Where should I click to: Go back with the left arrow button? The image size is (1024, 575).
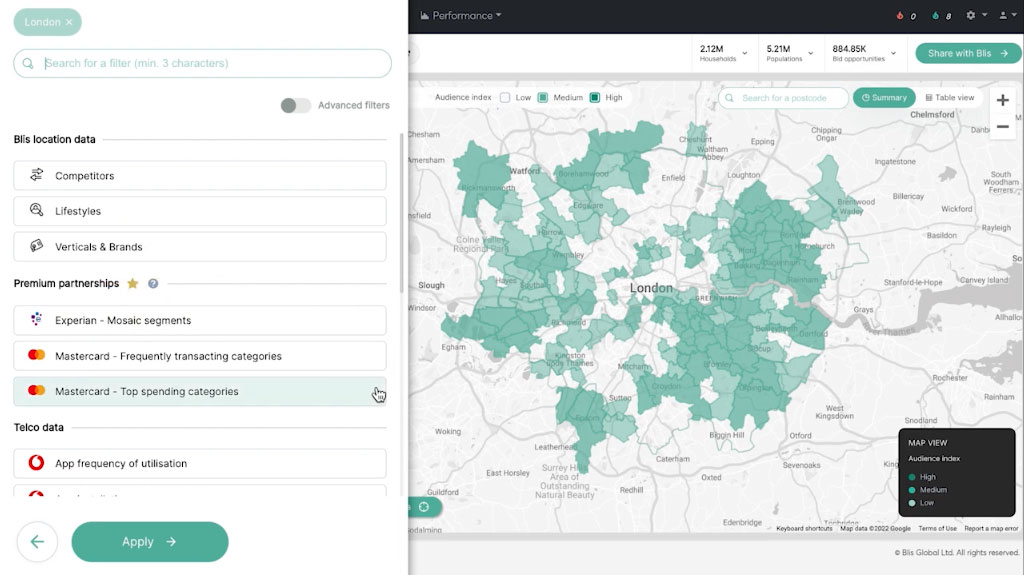point(37,542)
